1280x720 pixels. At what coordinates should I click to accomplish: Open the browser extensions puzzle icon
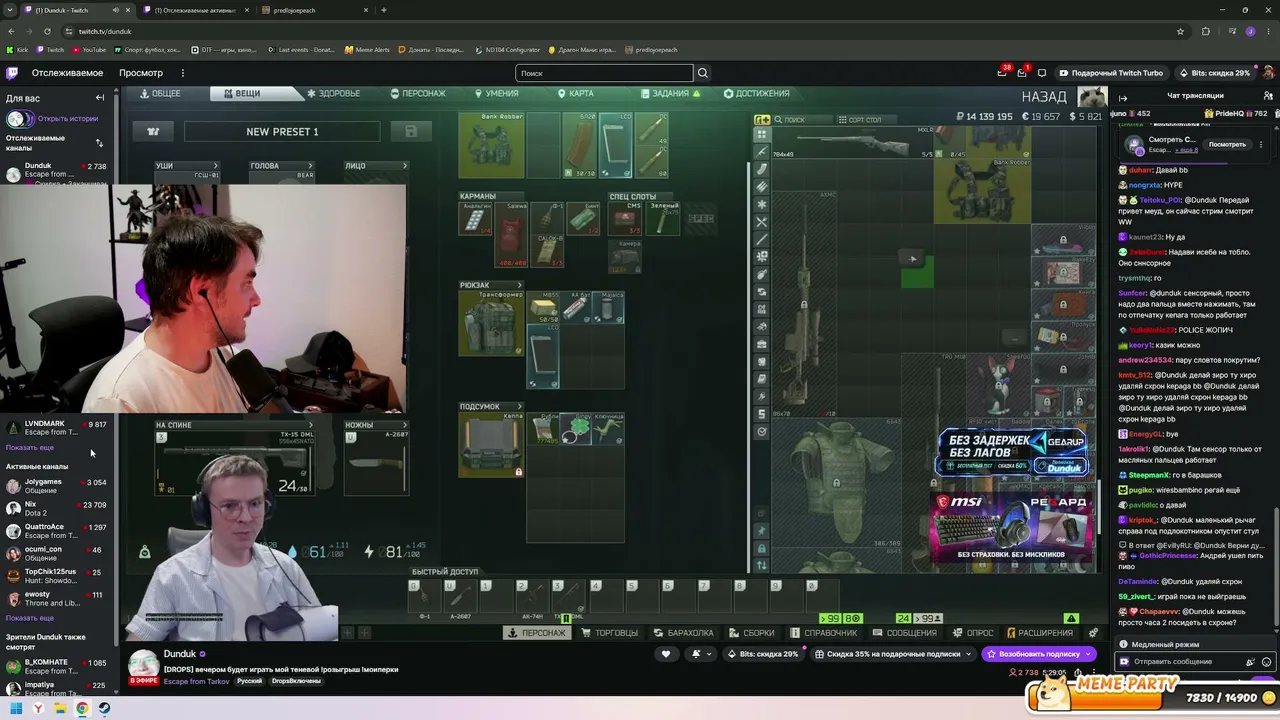(1206, 31)
